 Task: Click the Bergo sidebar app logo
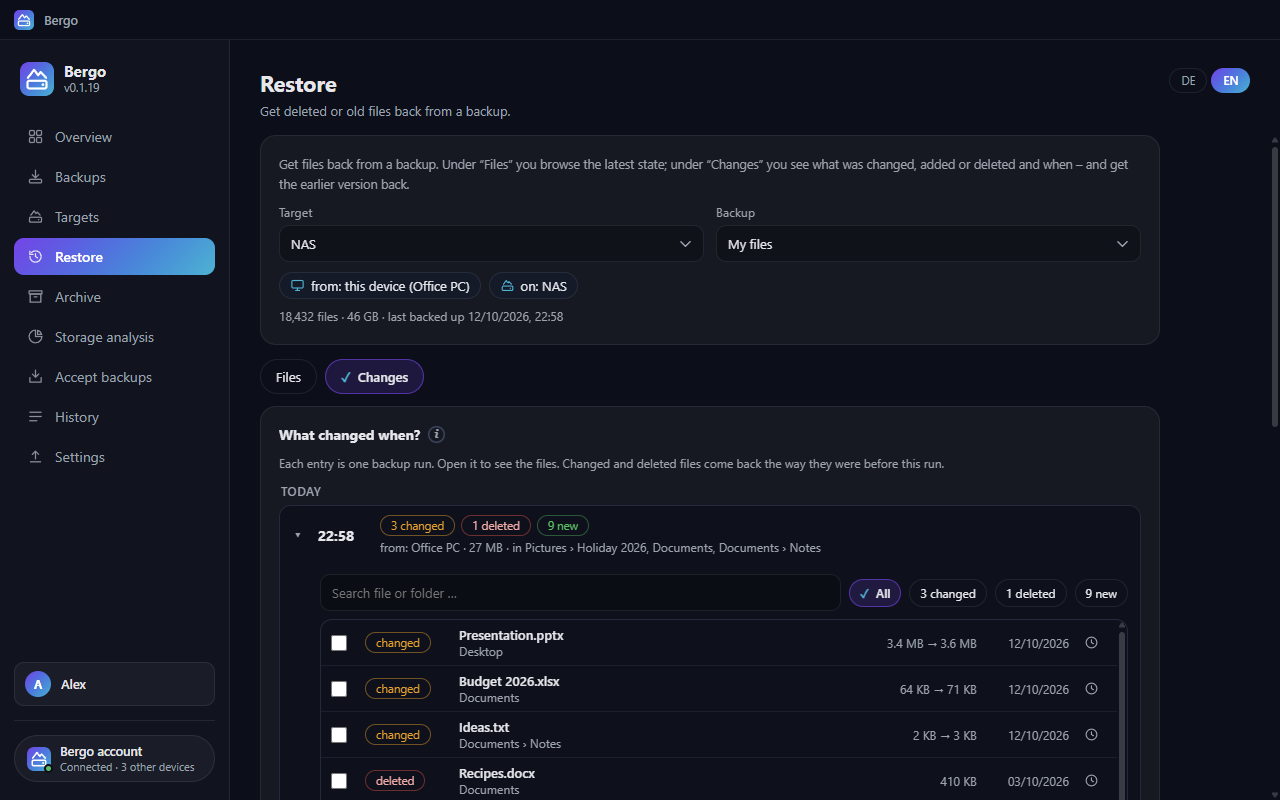pos(37,79)
